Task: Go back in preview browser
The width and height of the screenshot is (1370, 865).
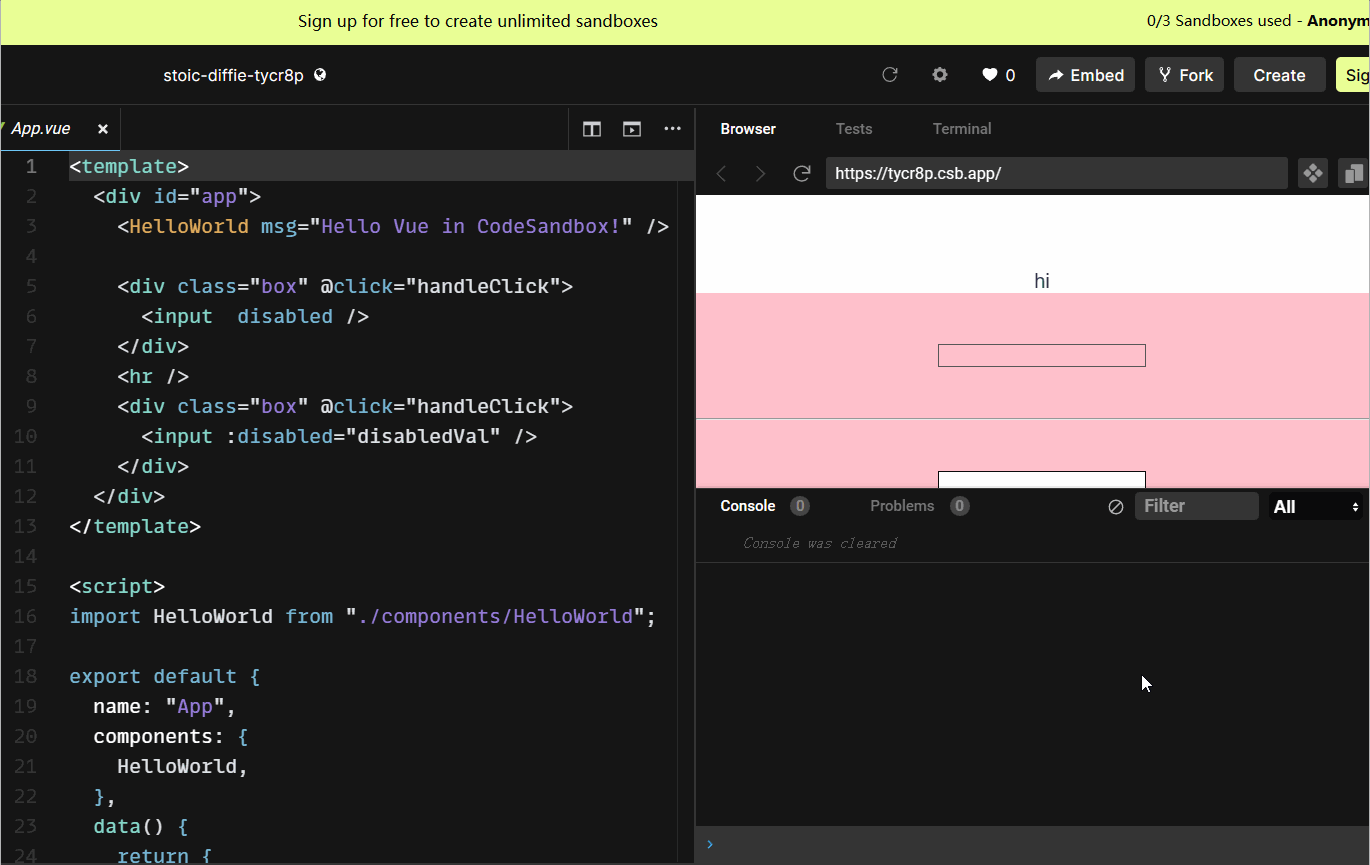Action: (722, 174)
